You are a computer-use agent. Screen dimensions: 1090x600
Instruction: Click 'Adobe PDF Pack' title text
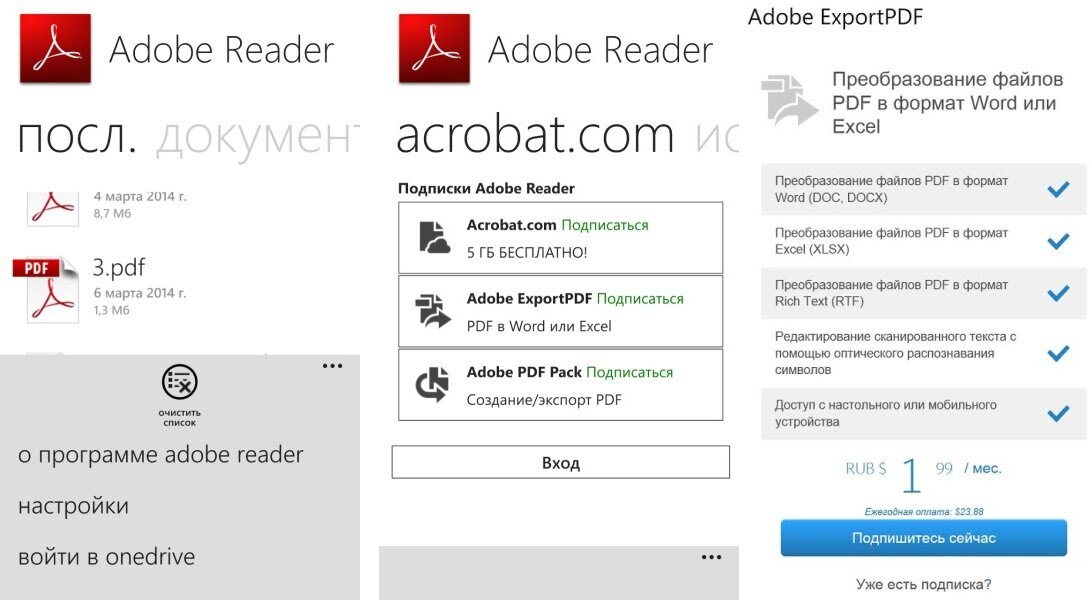[x=523, y=372]
